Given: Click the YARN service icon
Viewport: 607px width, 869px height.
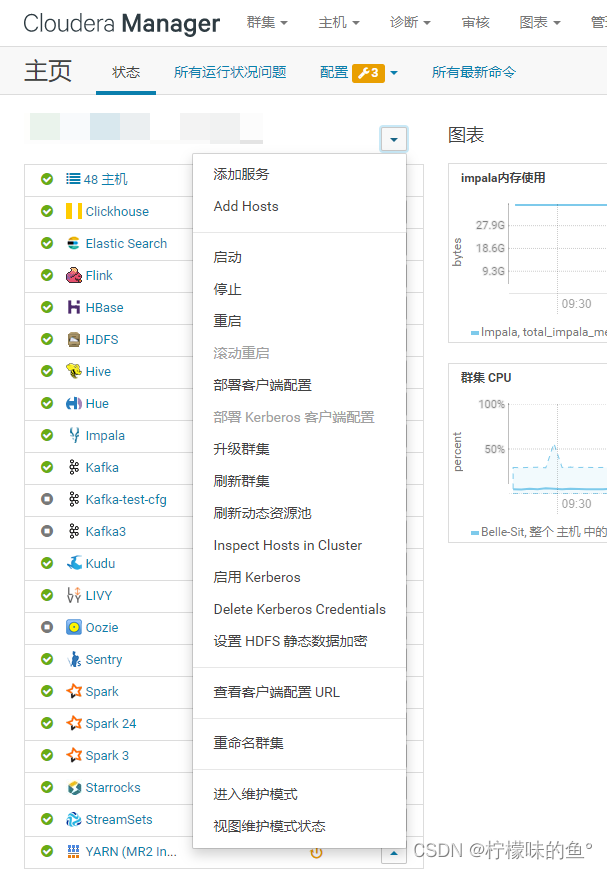Looking at the screenshot, I should coord(73,851).
